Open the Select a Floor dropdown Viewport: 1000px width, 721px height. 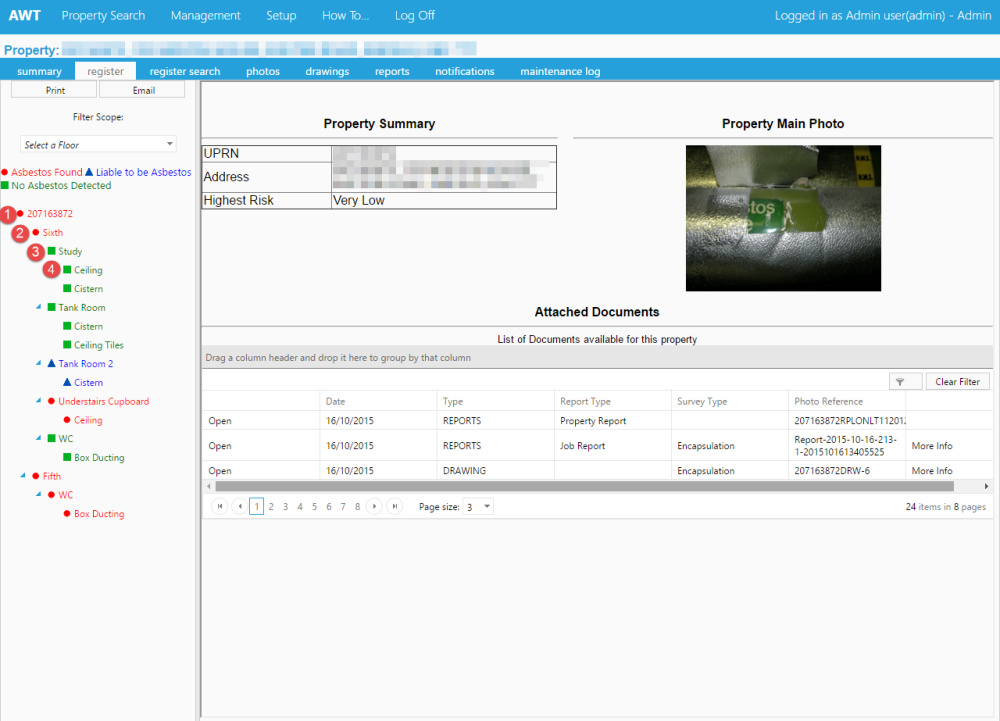click(x=97, y=143)
